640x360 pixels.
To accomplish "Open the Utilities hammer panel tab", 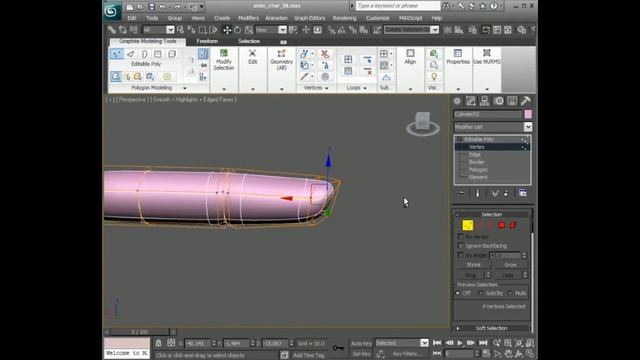I will (526, 101).
